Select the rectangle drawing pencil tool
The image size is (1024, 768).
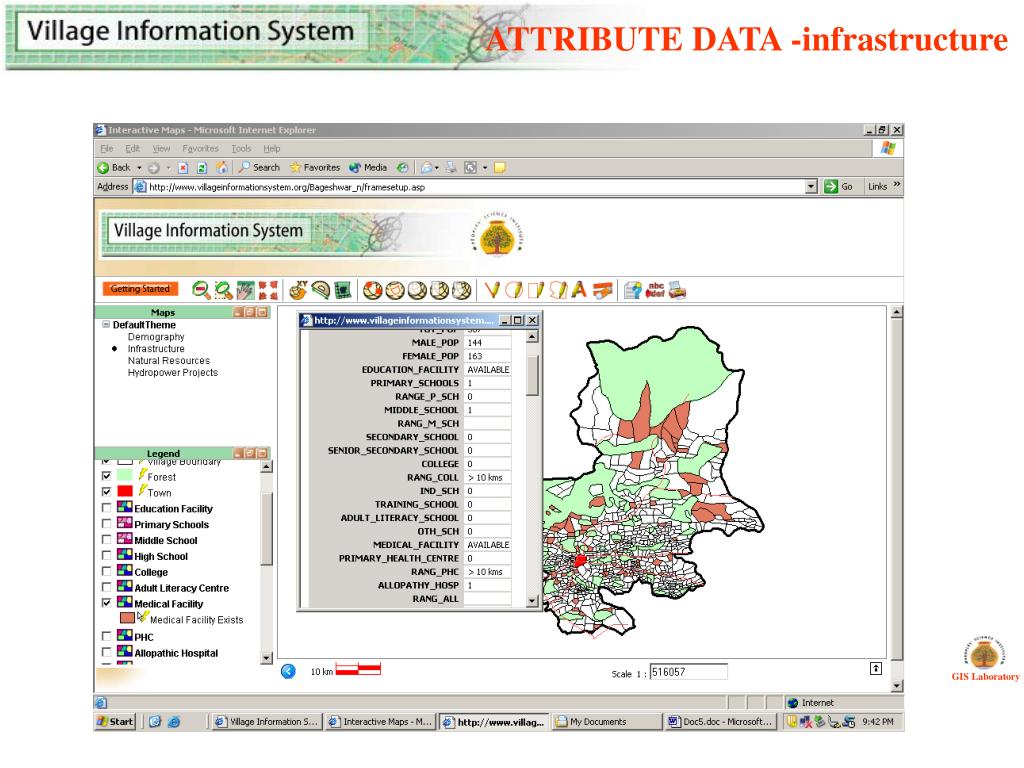[x=536, y=290]
